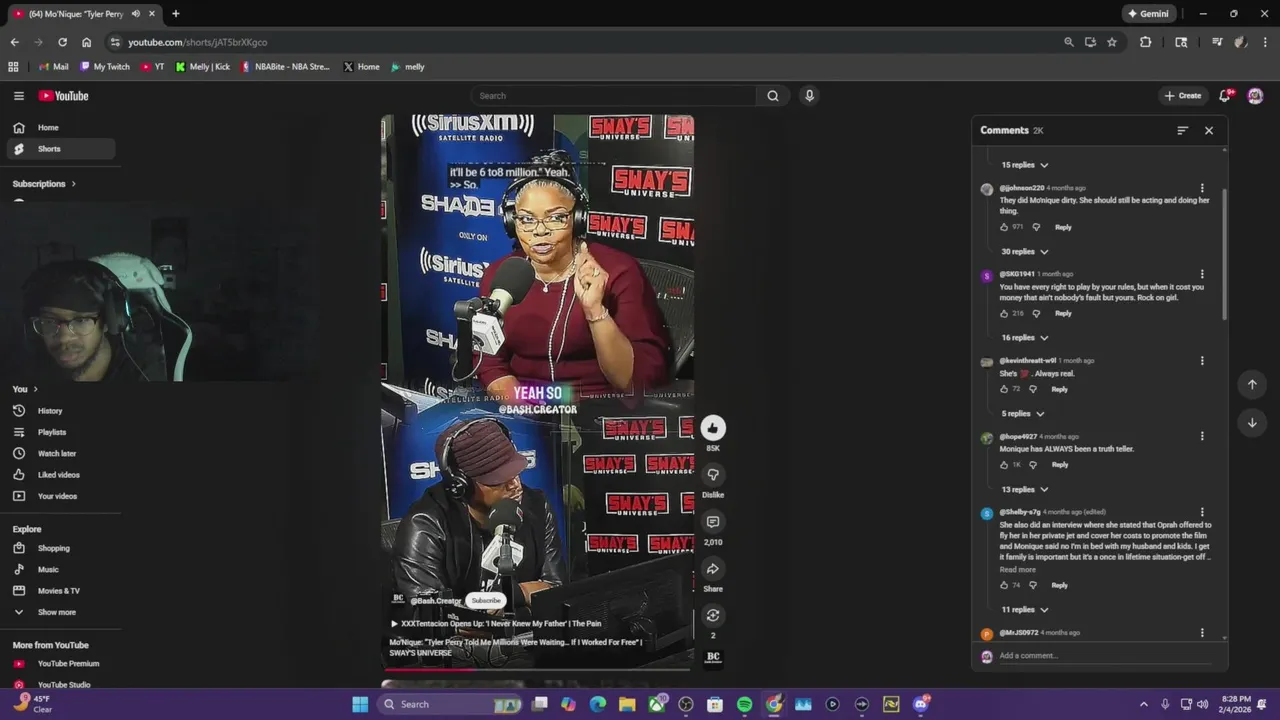
Task: Read more of @Shelby-s7g comment
Action: tap(1018, 570)
